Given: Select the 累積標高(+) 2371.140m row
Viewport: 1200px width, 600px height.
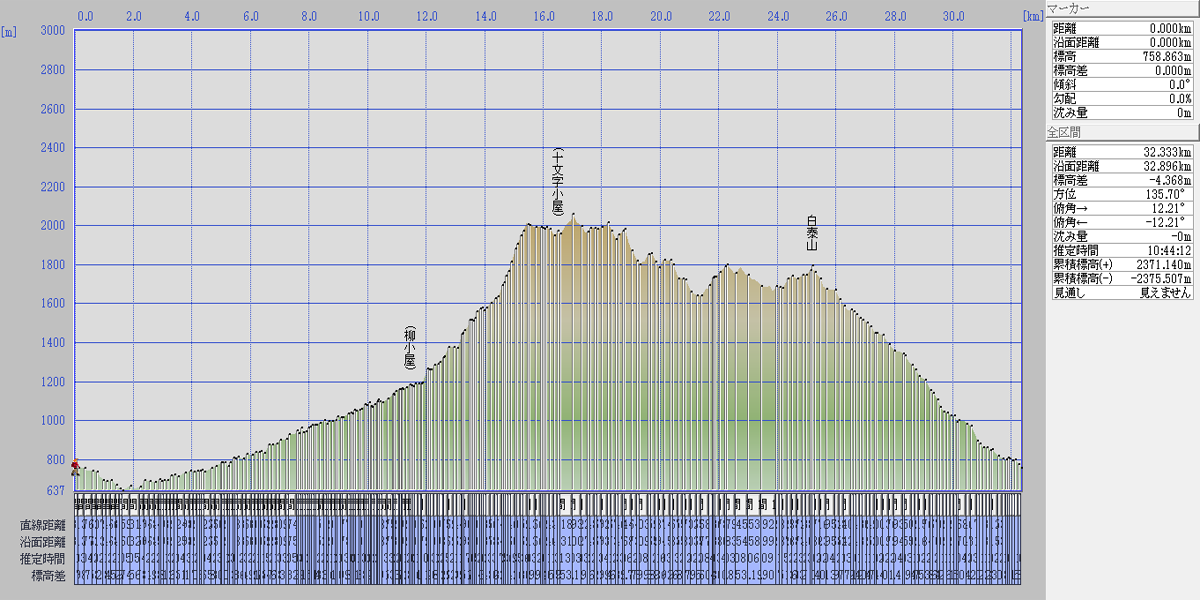Looking at the screenshot, I should [x=1122, y=264].
